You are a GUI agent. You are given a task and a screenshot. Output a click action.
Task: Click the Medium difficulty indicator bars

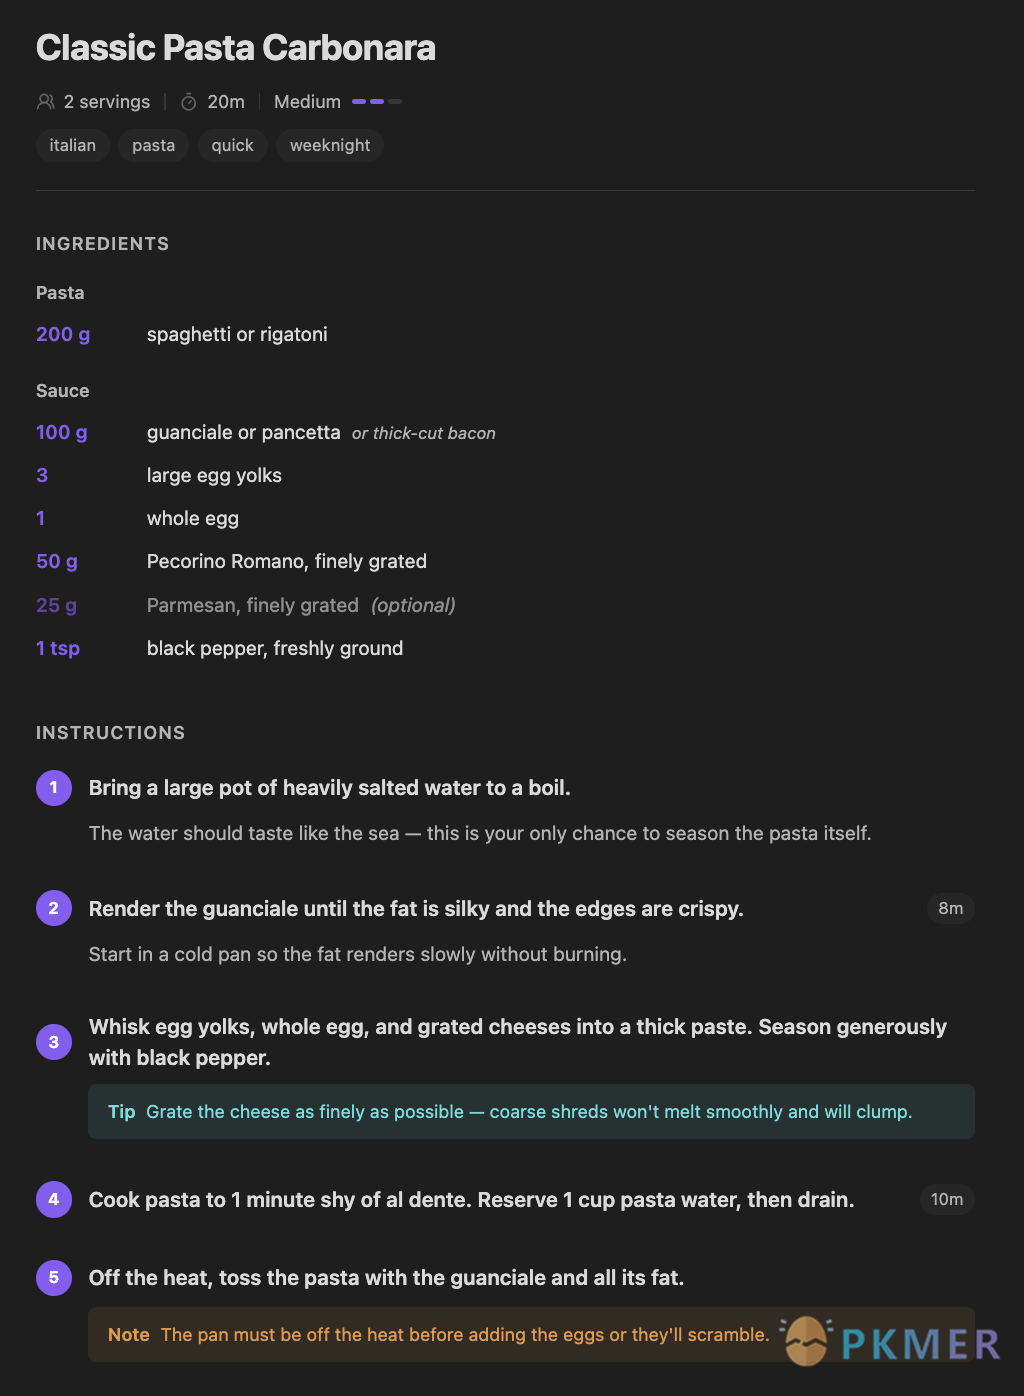click(377, 102)
